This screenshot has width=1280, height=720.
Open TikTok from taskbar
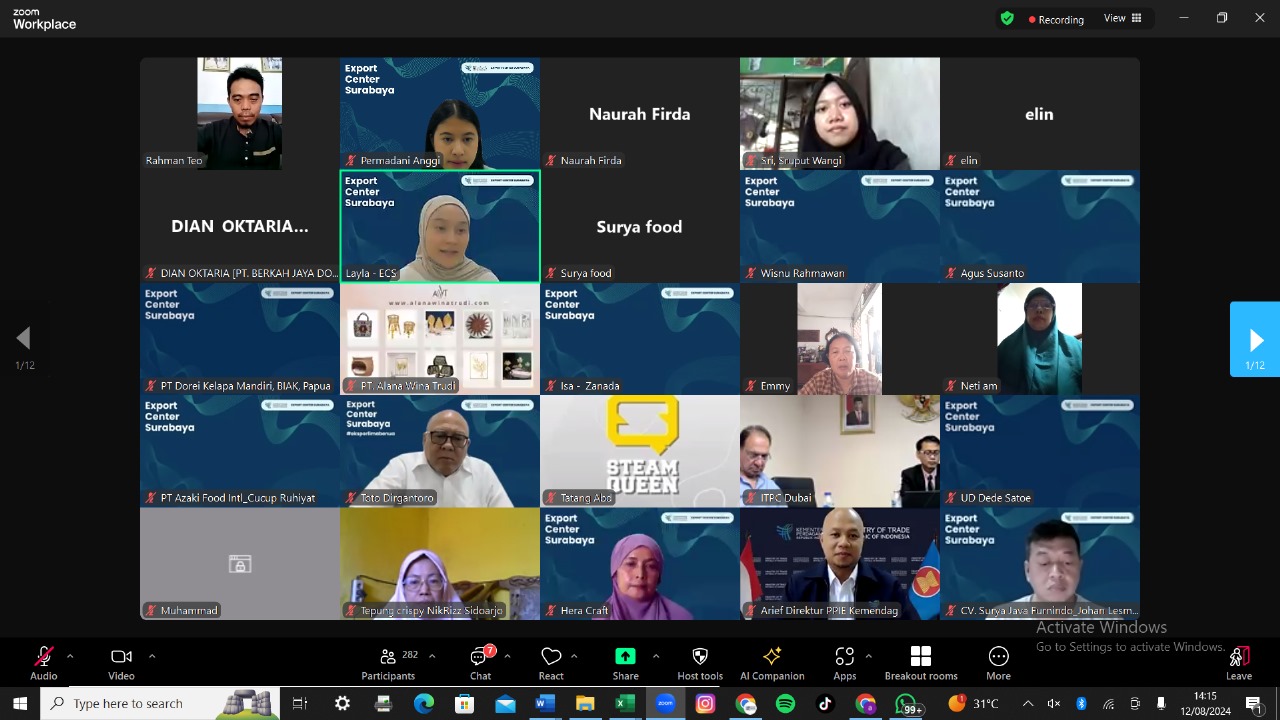(x=825, y=704)
